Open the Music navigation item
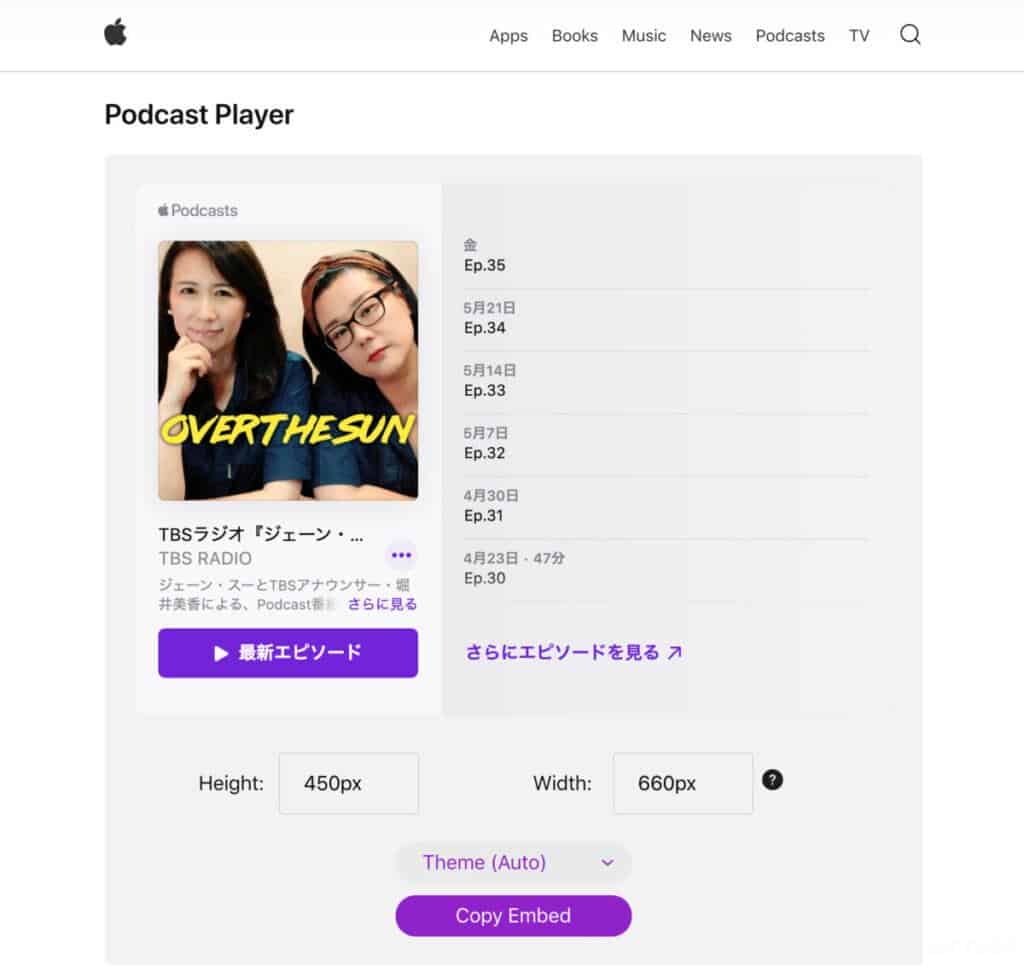This screenshot has height=972, width=1024. pyautogui.click(x=643, y=36)
